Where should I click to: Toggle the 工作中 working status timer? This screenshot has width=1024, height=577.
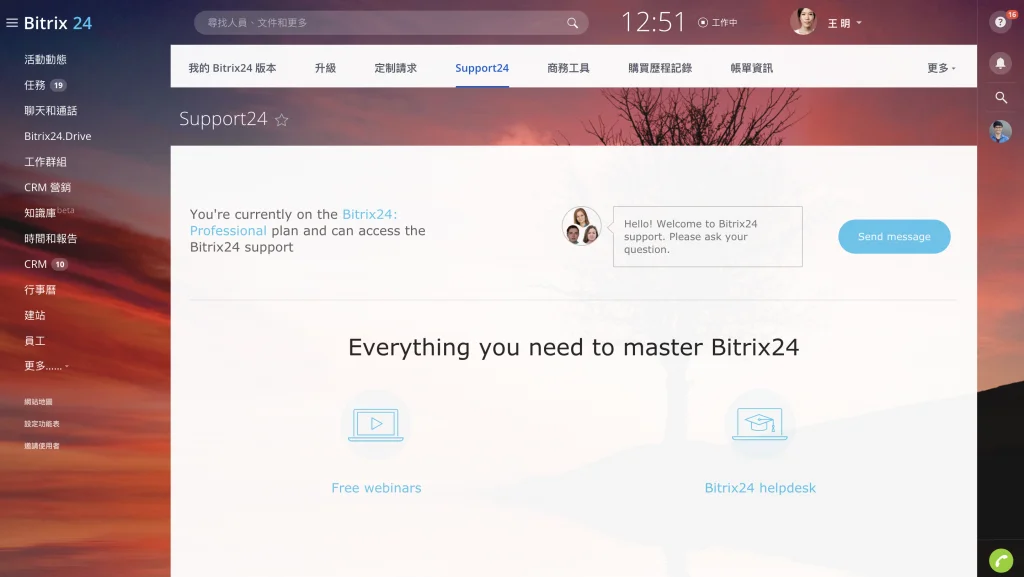(x=717, y=23)
